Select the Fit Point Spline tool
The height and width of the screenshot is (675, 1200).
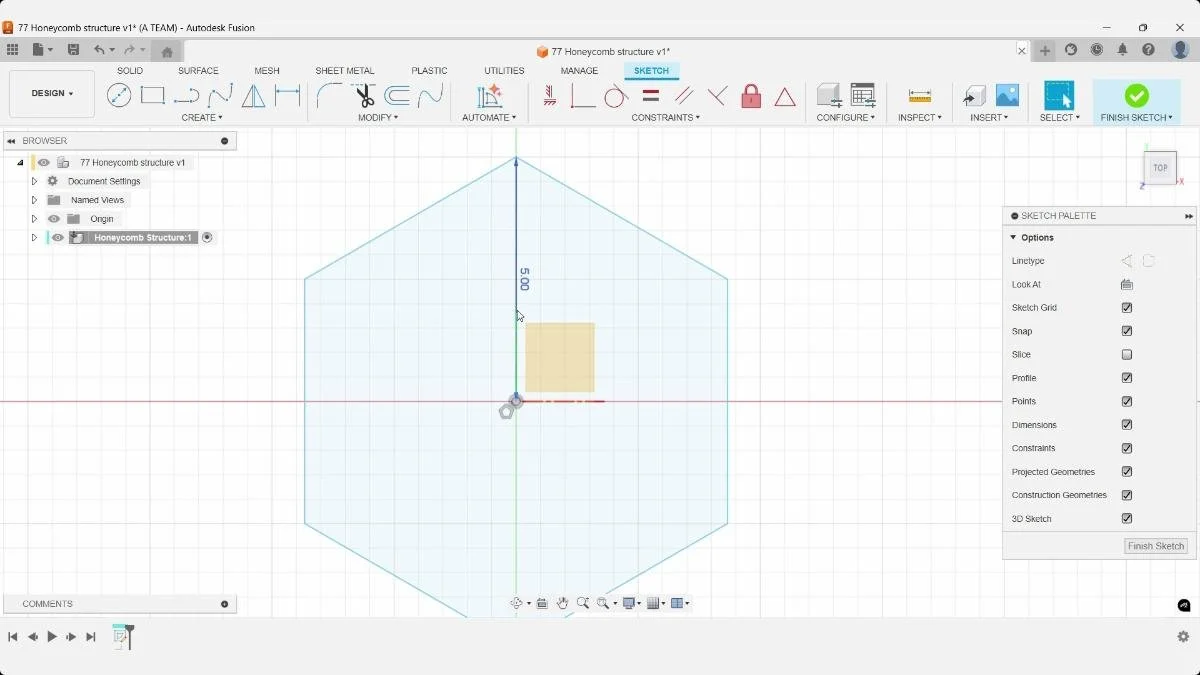(221, 96)
